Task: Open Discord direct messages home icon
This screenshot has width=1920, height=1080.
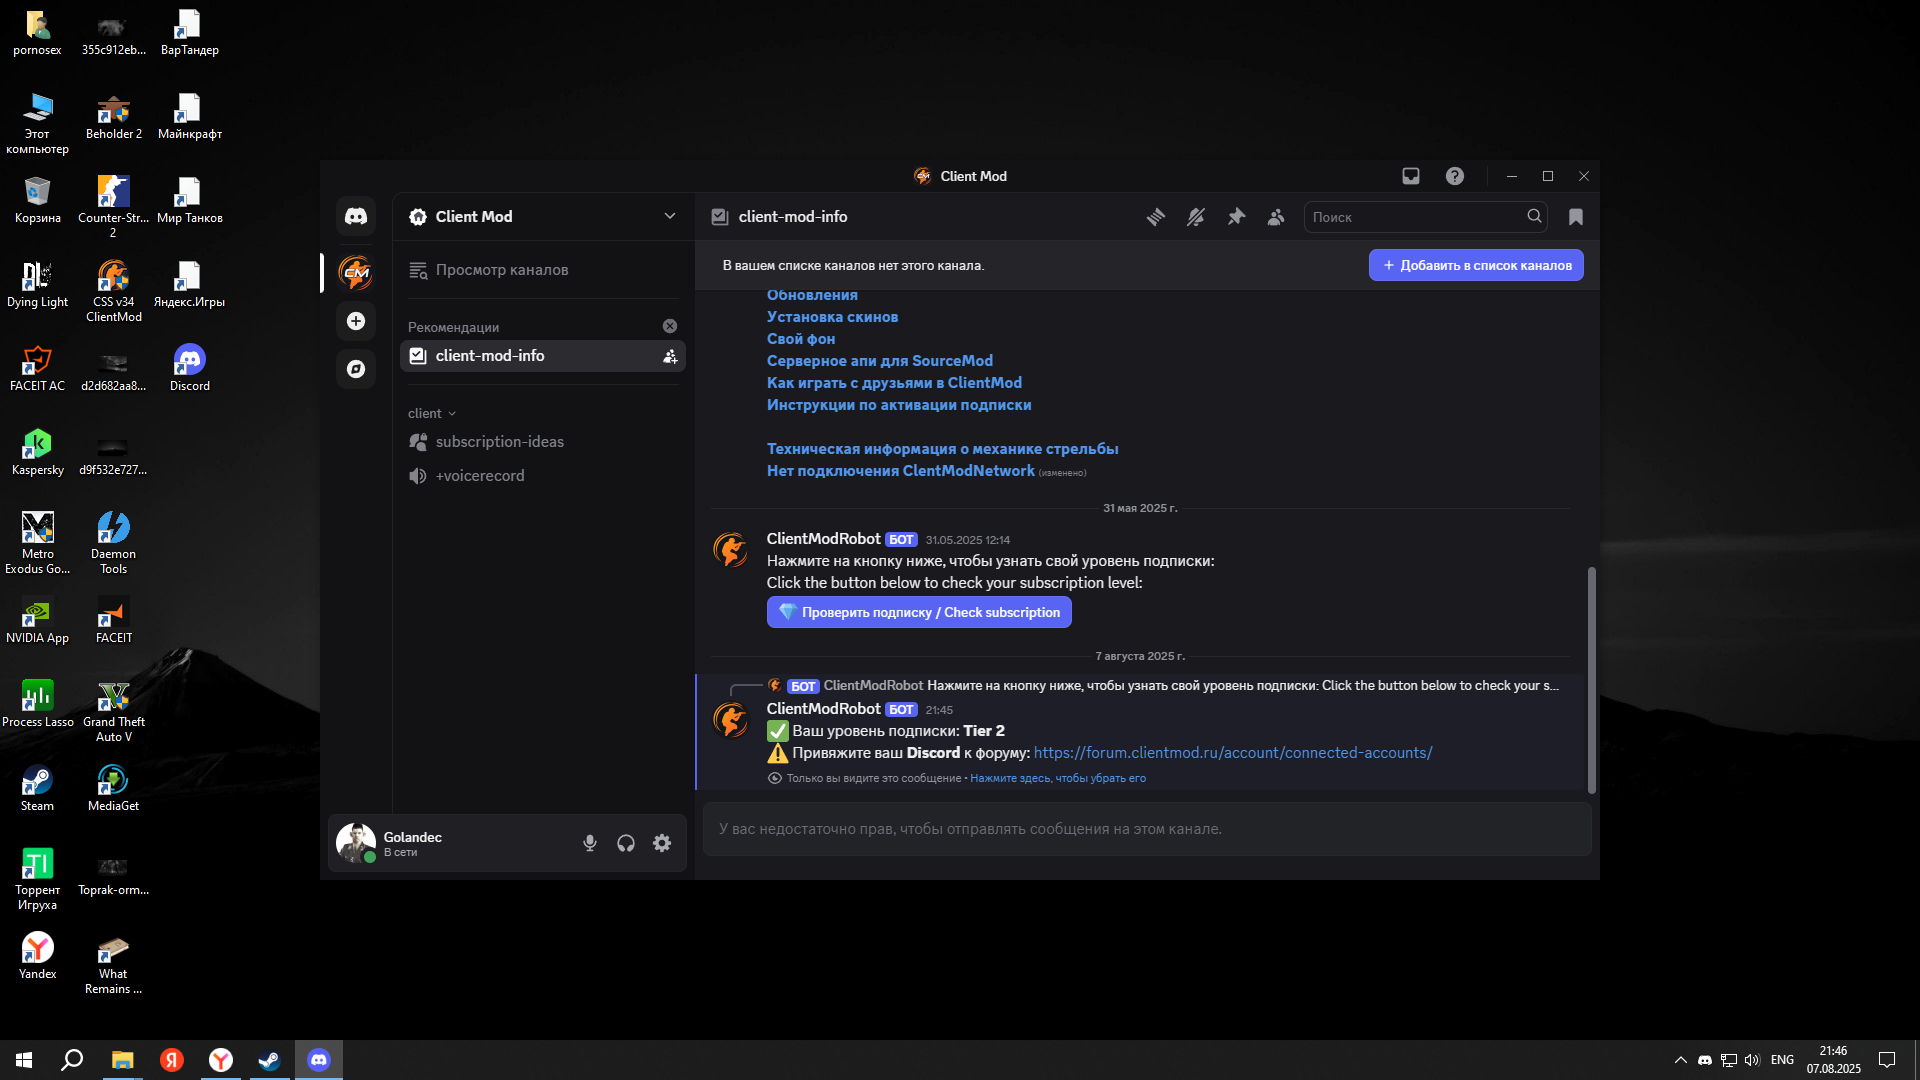Action: tap(356, 216)
